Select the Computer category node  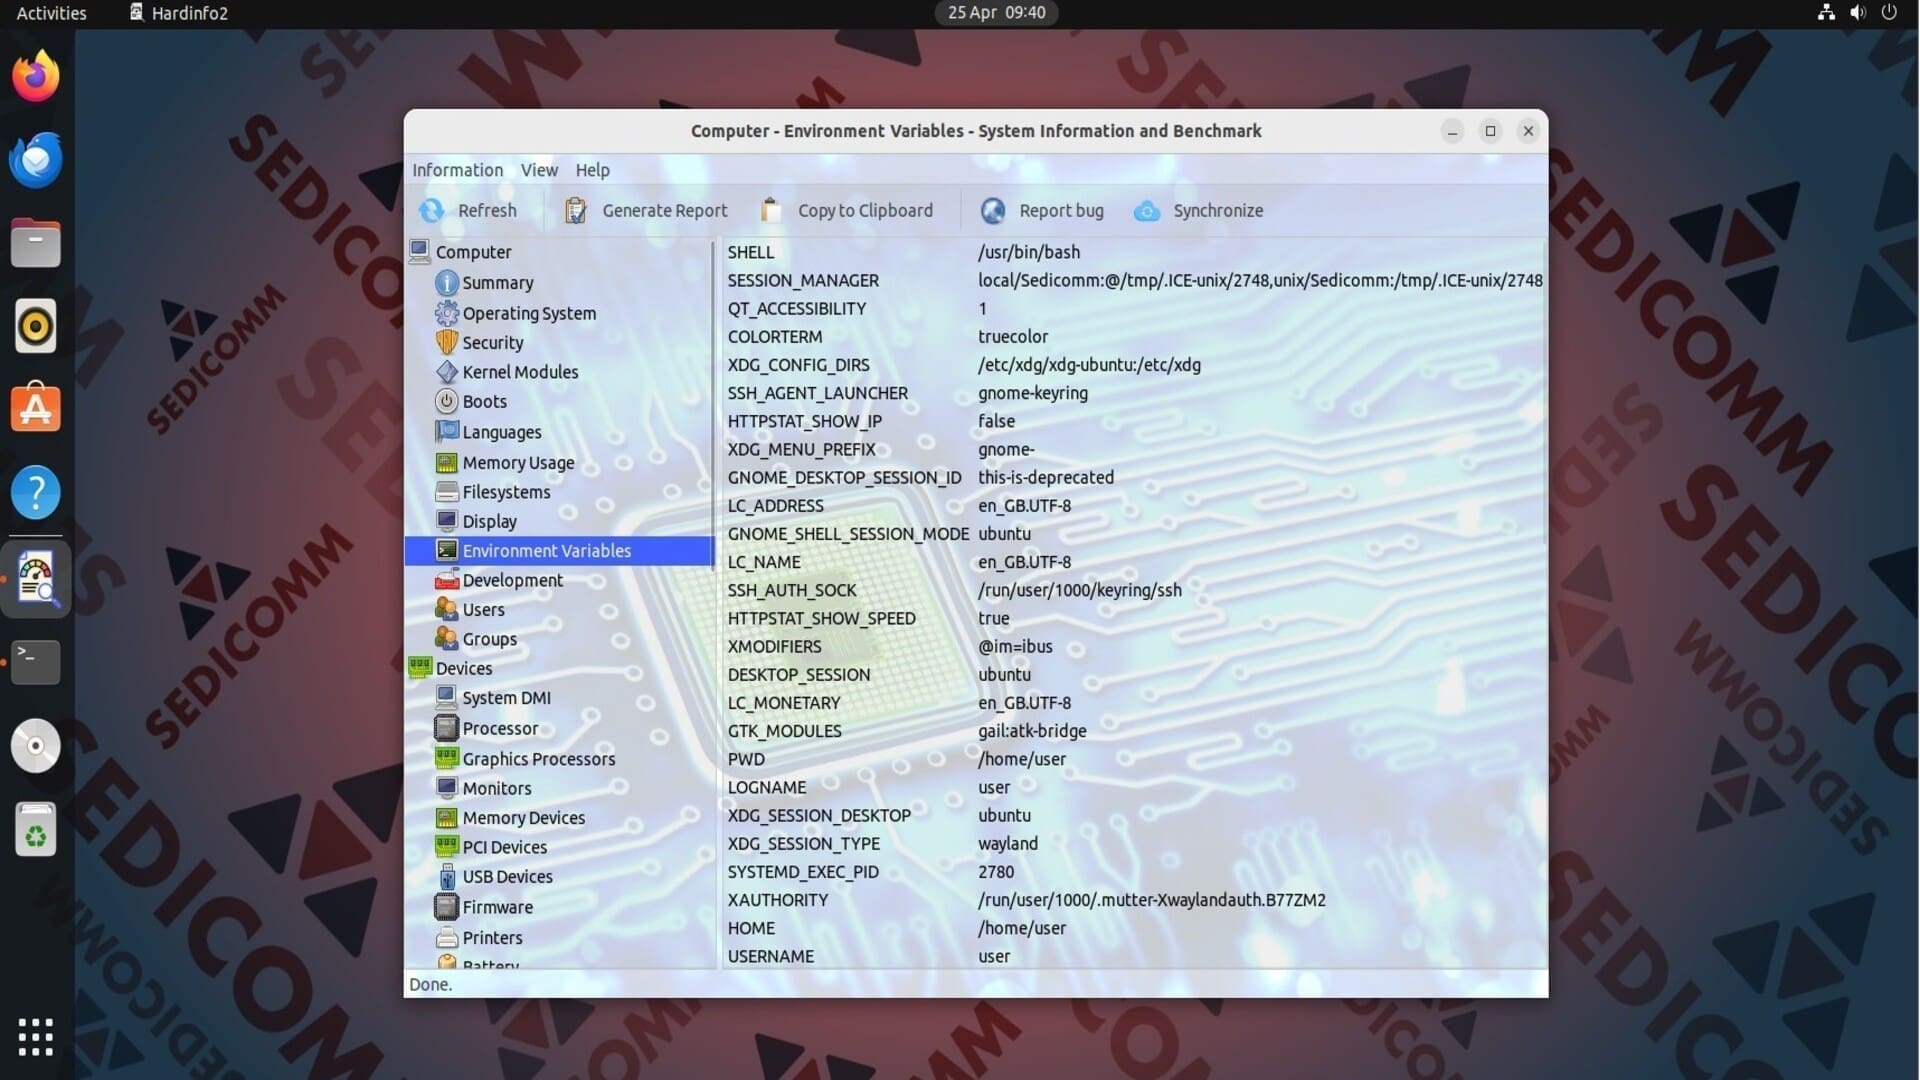472,252
